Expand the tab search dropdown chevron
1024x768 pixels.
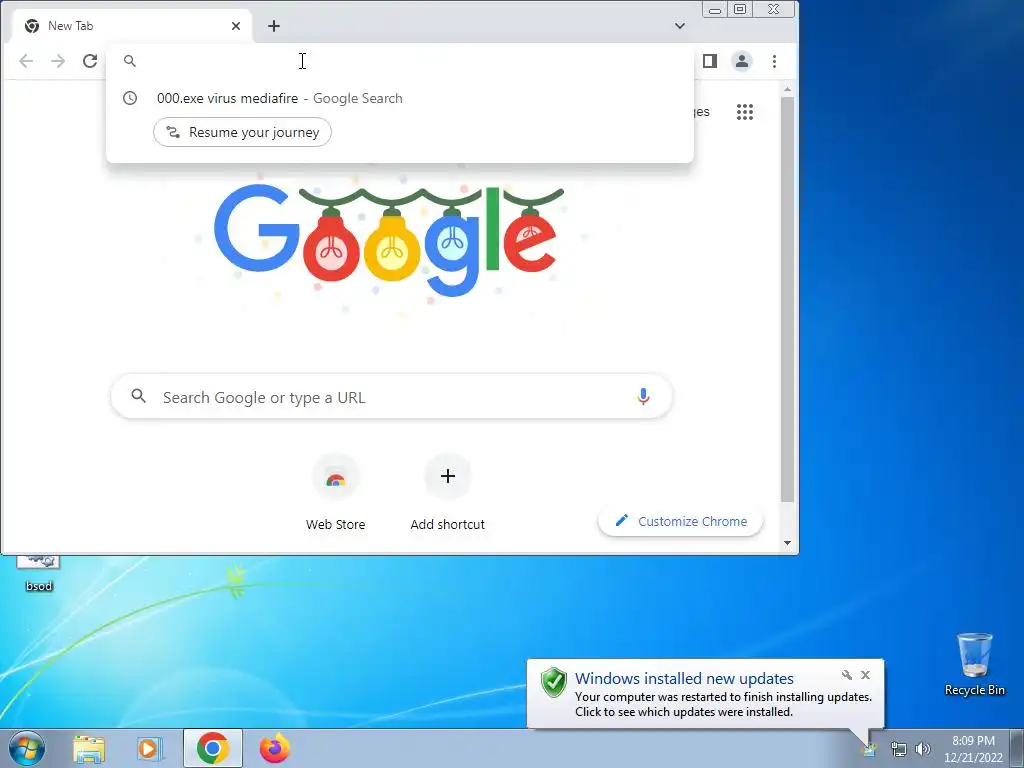coord(680,26)
